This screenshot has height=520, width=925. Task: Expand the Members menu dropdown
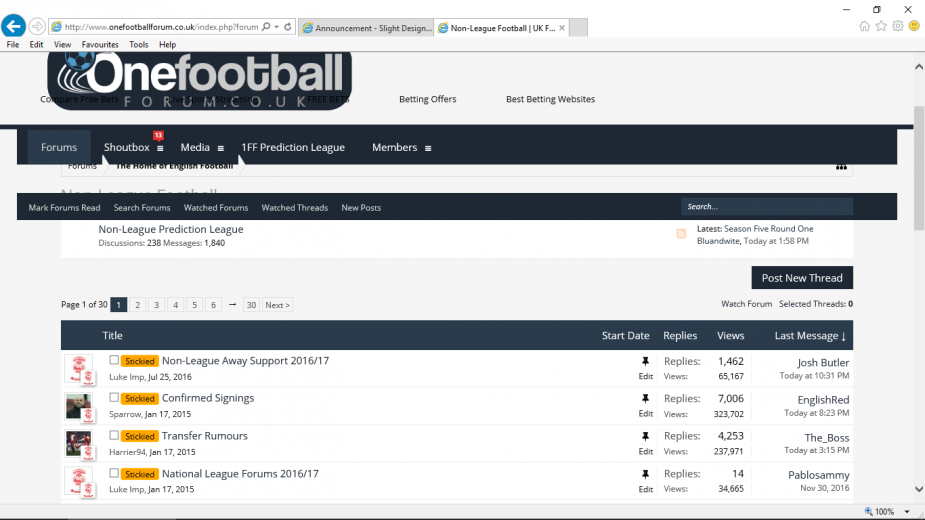tap(428, 148)
